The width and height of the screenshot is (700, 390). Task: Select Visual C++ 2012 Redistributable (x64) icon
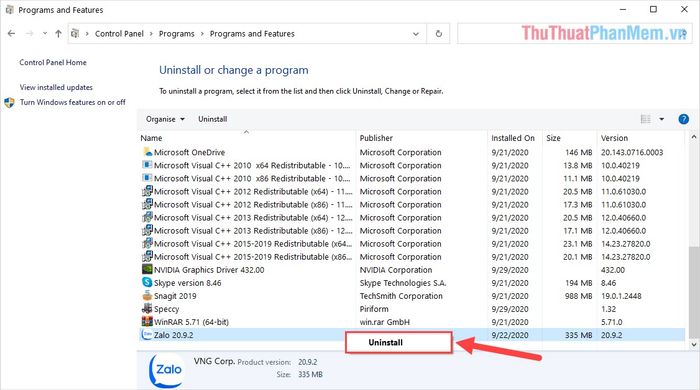(x=147, y=191)
